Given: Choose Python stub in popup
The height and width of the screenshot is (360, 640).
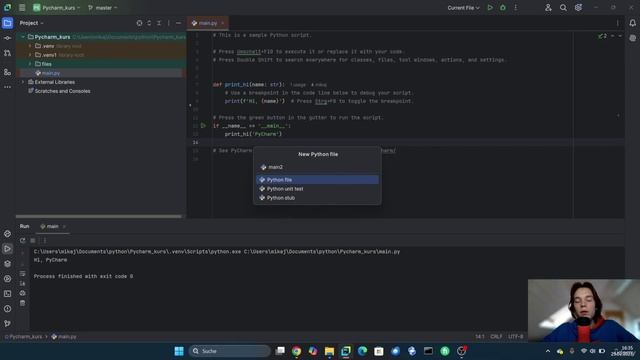Looking at the screenshot, I should [318, 198].
